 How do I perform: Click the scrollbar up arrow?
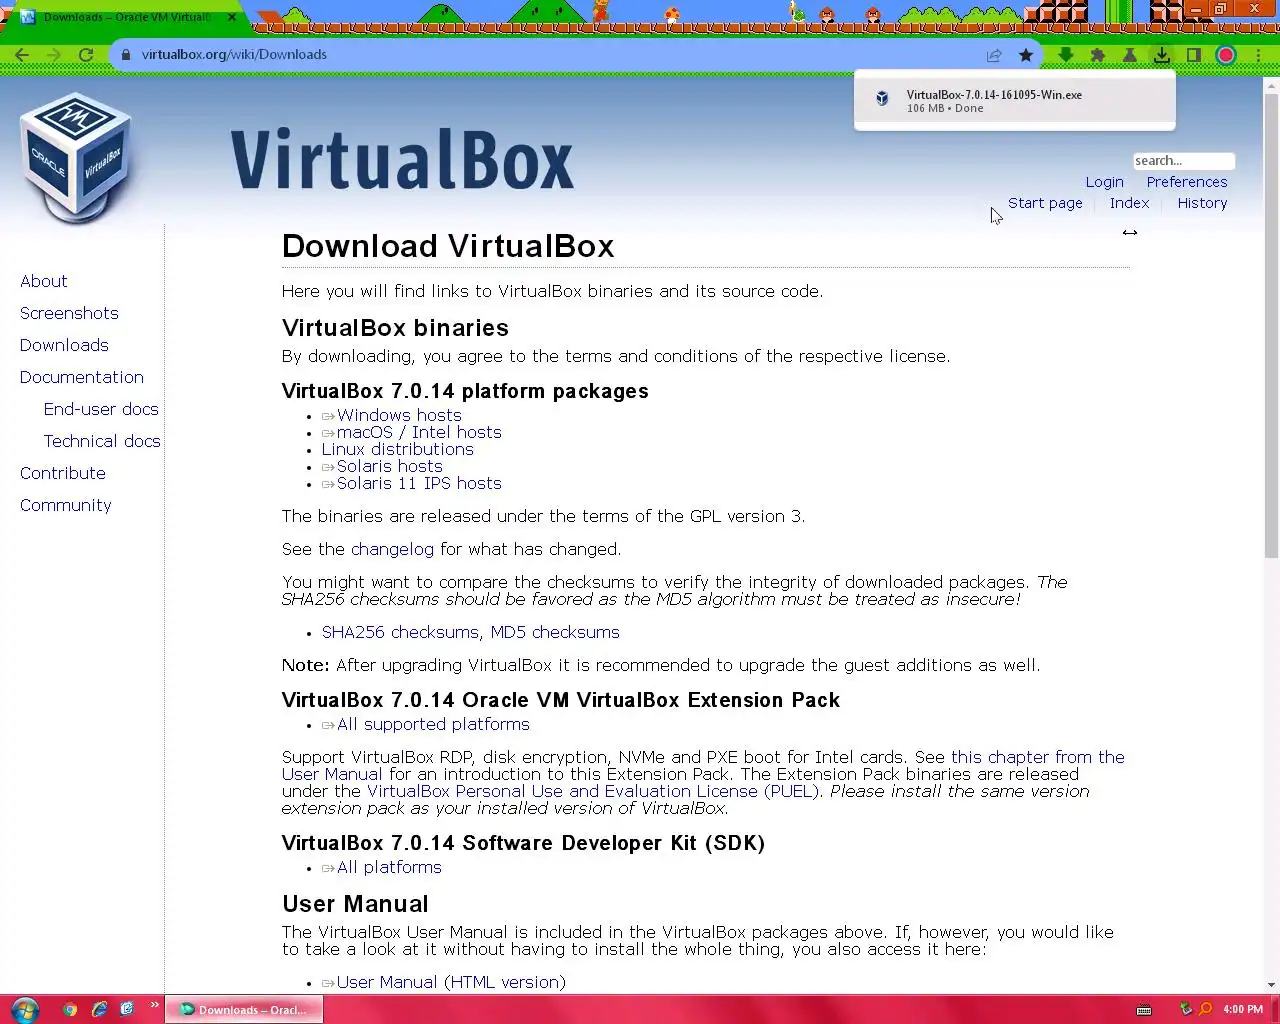(1271, 85)
